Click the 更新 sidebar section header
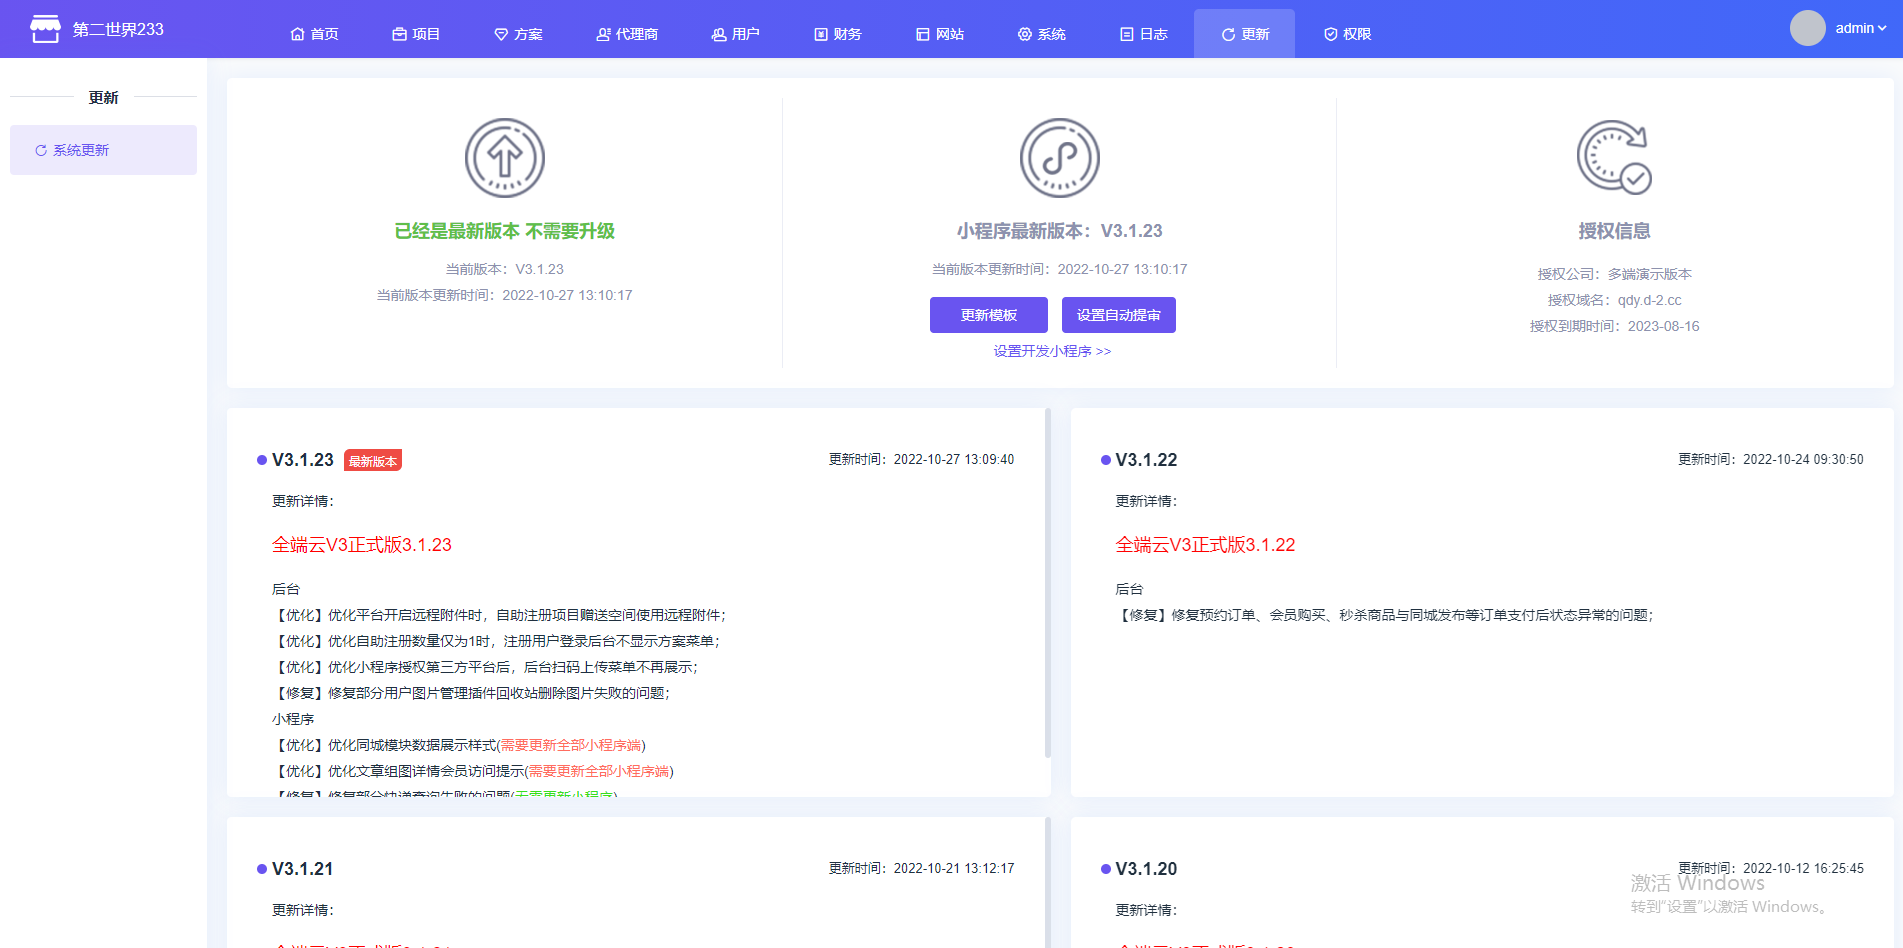1903x948 pixels. (x=103, y=97)
